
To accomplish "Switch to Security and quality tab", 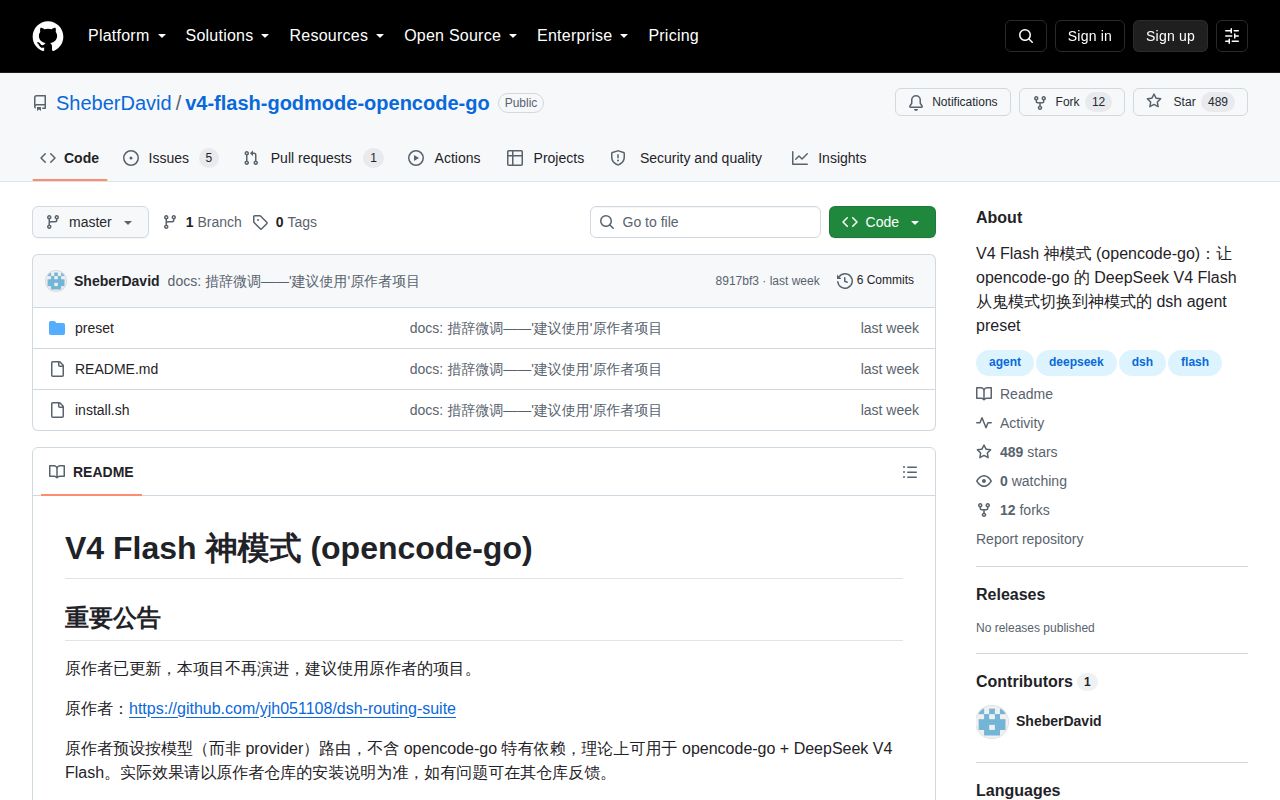I will [x=686, y=158].
